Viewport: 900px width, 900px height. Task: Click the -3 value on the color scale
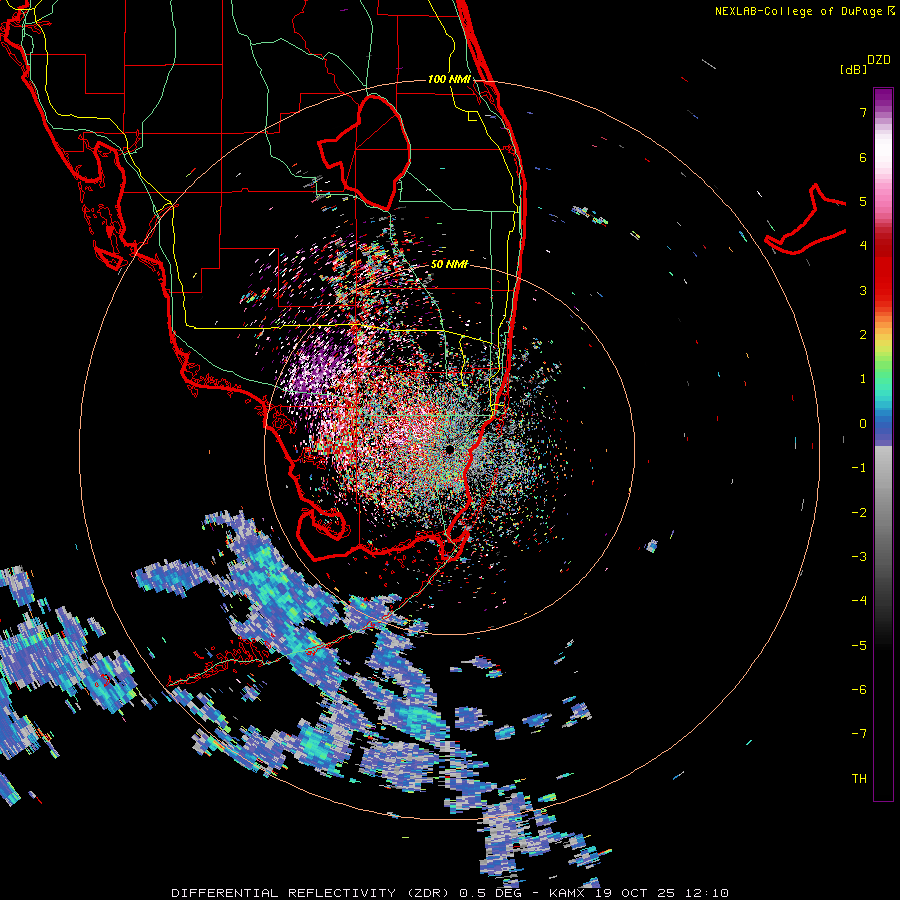click(859, 557)
